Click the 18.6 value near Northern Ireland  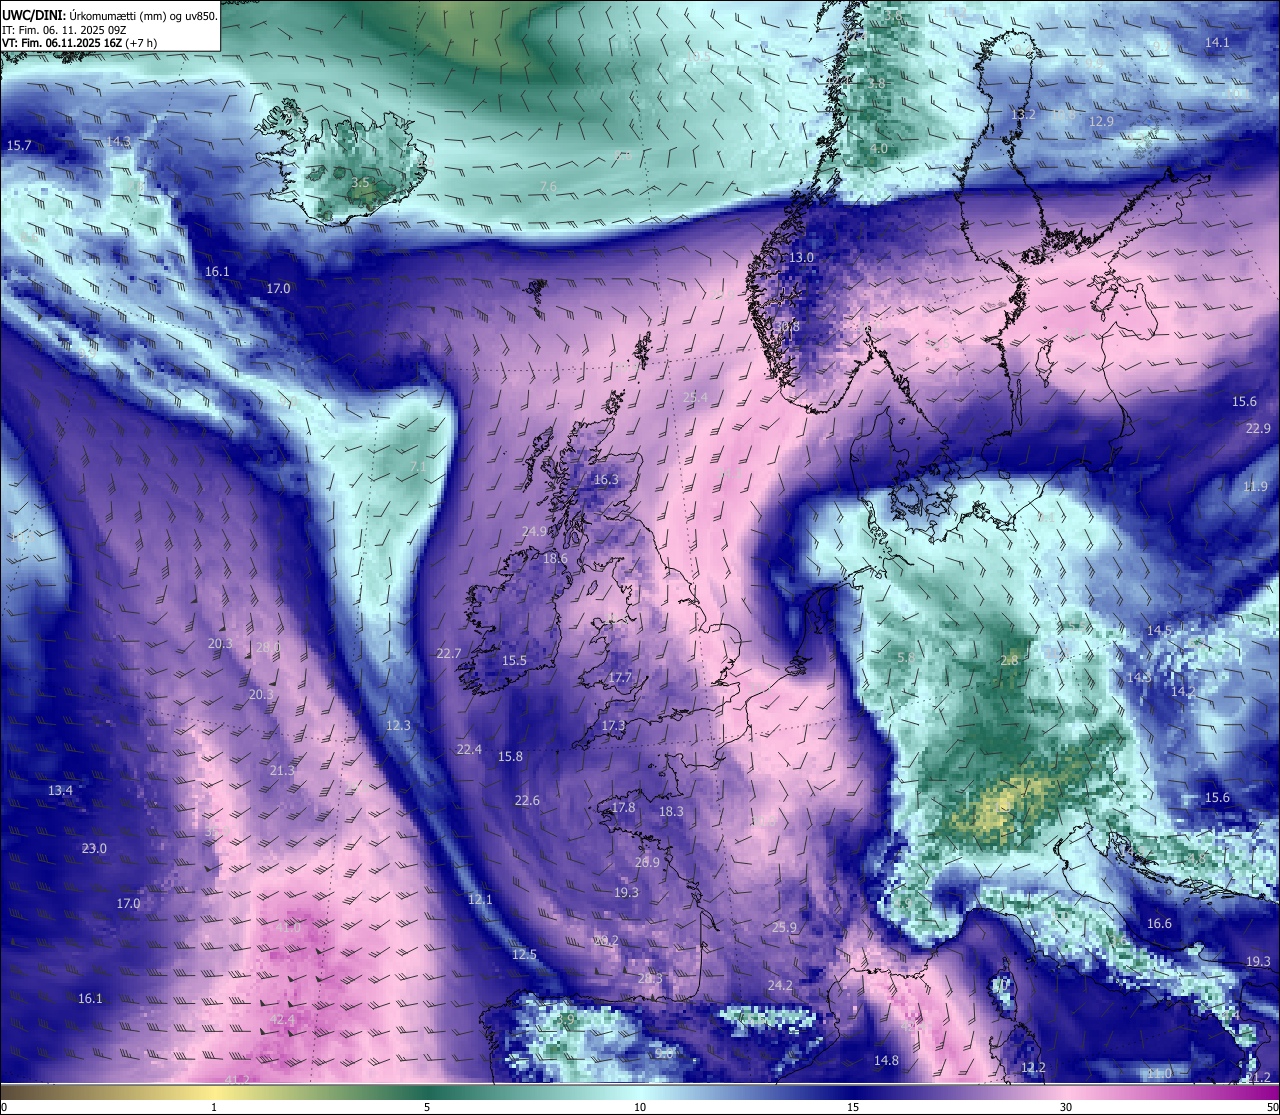555,558
